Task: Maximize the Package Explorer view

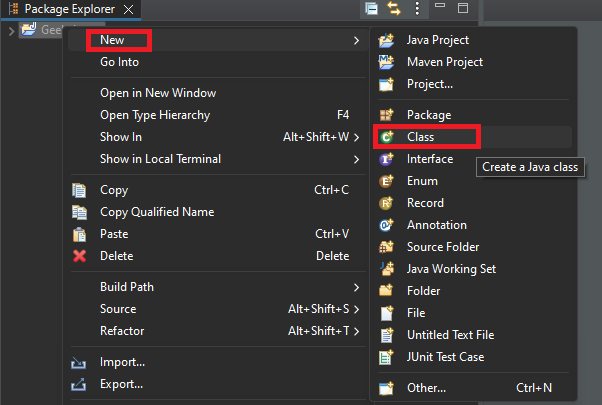Action: [x=463, y=8]
